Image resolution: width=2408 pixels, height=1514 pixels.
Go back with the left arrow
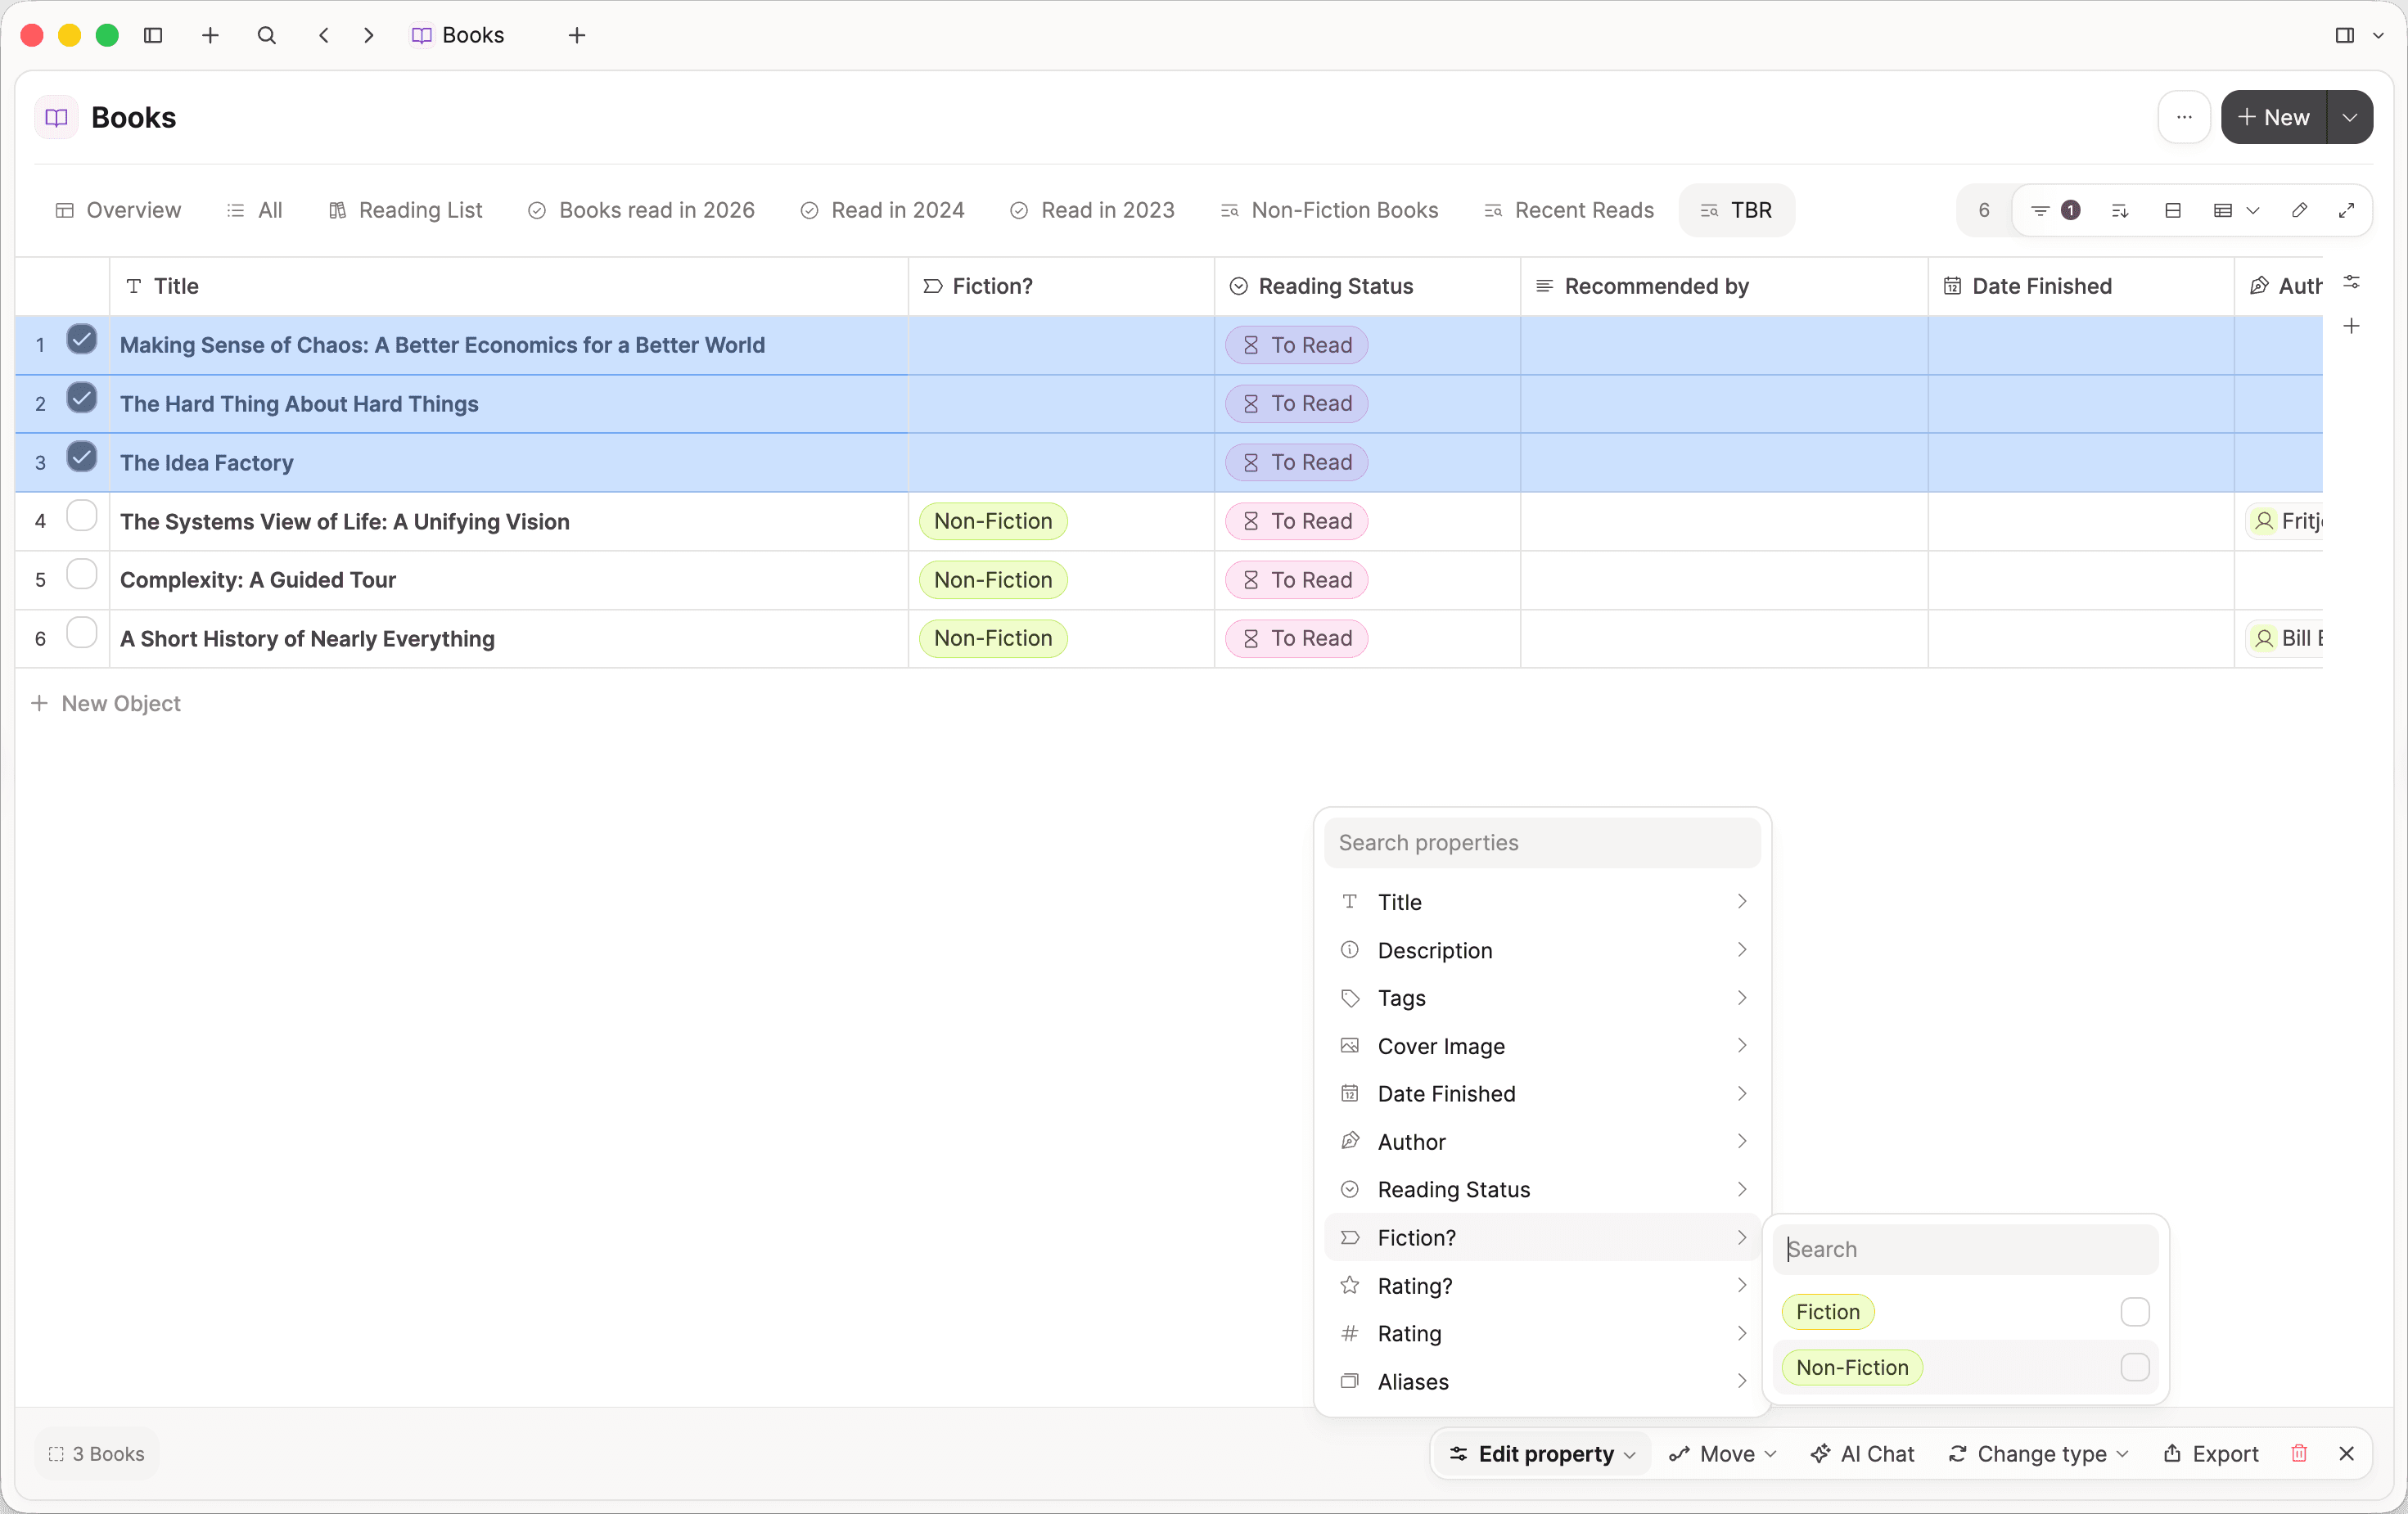click(x=323, y=35)
